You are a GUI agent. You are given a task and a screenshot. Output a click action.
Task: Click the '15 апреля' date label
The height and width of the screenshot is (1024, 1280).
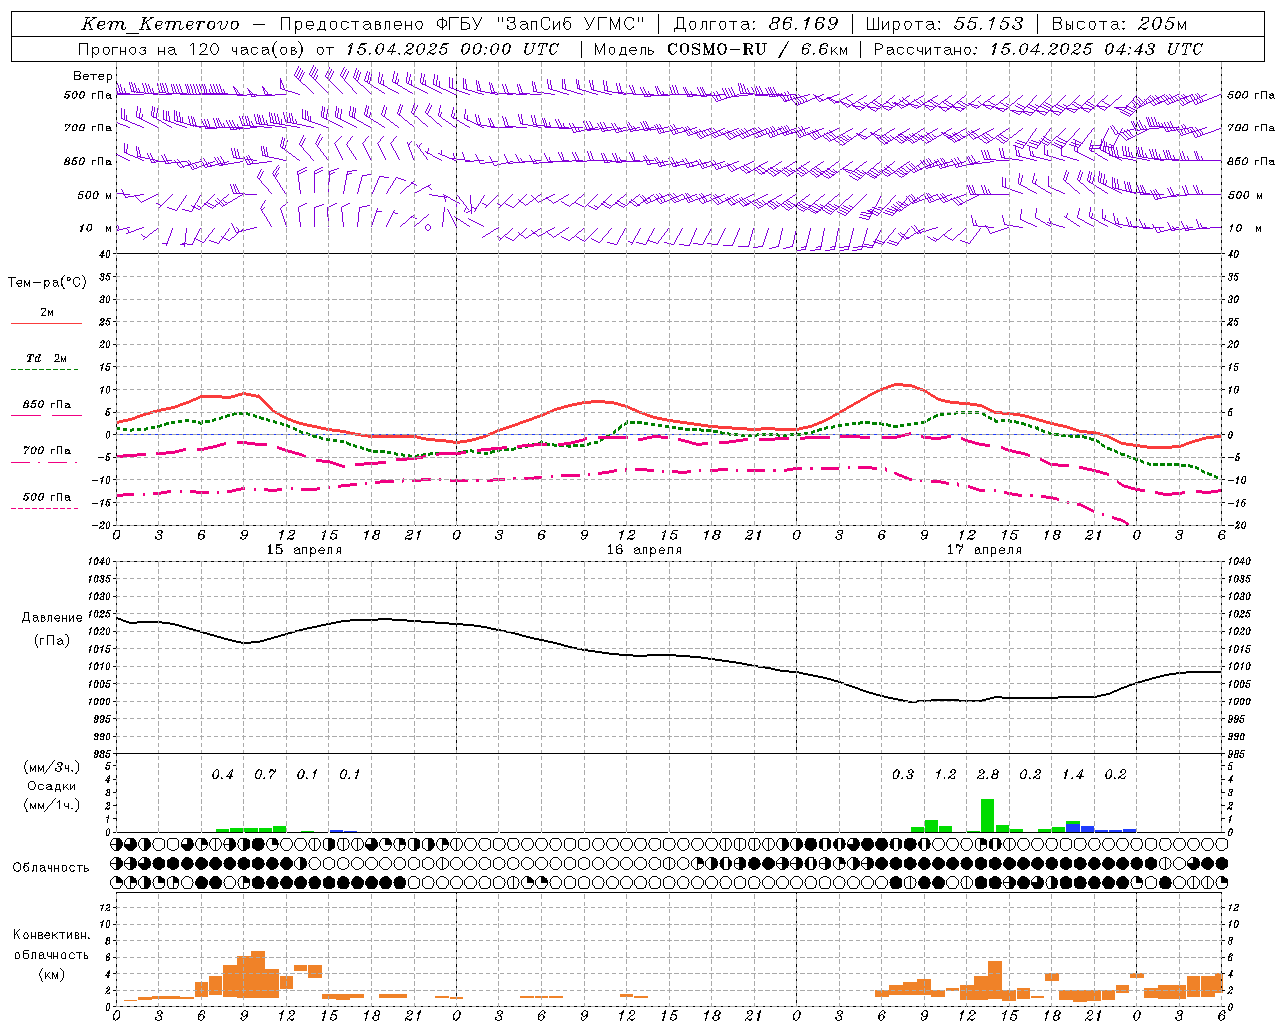pos(304,550)
